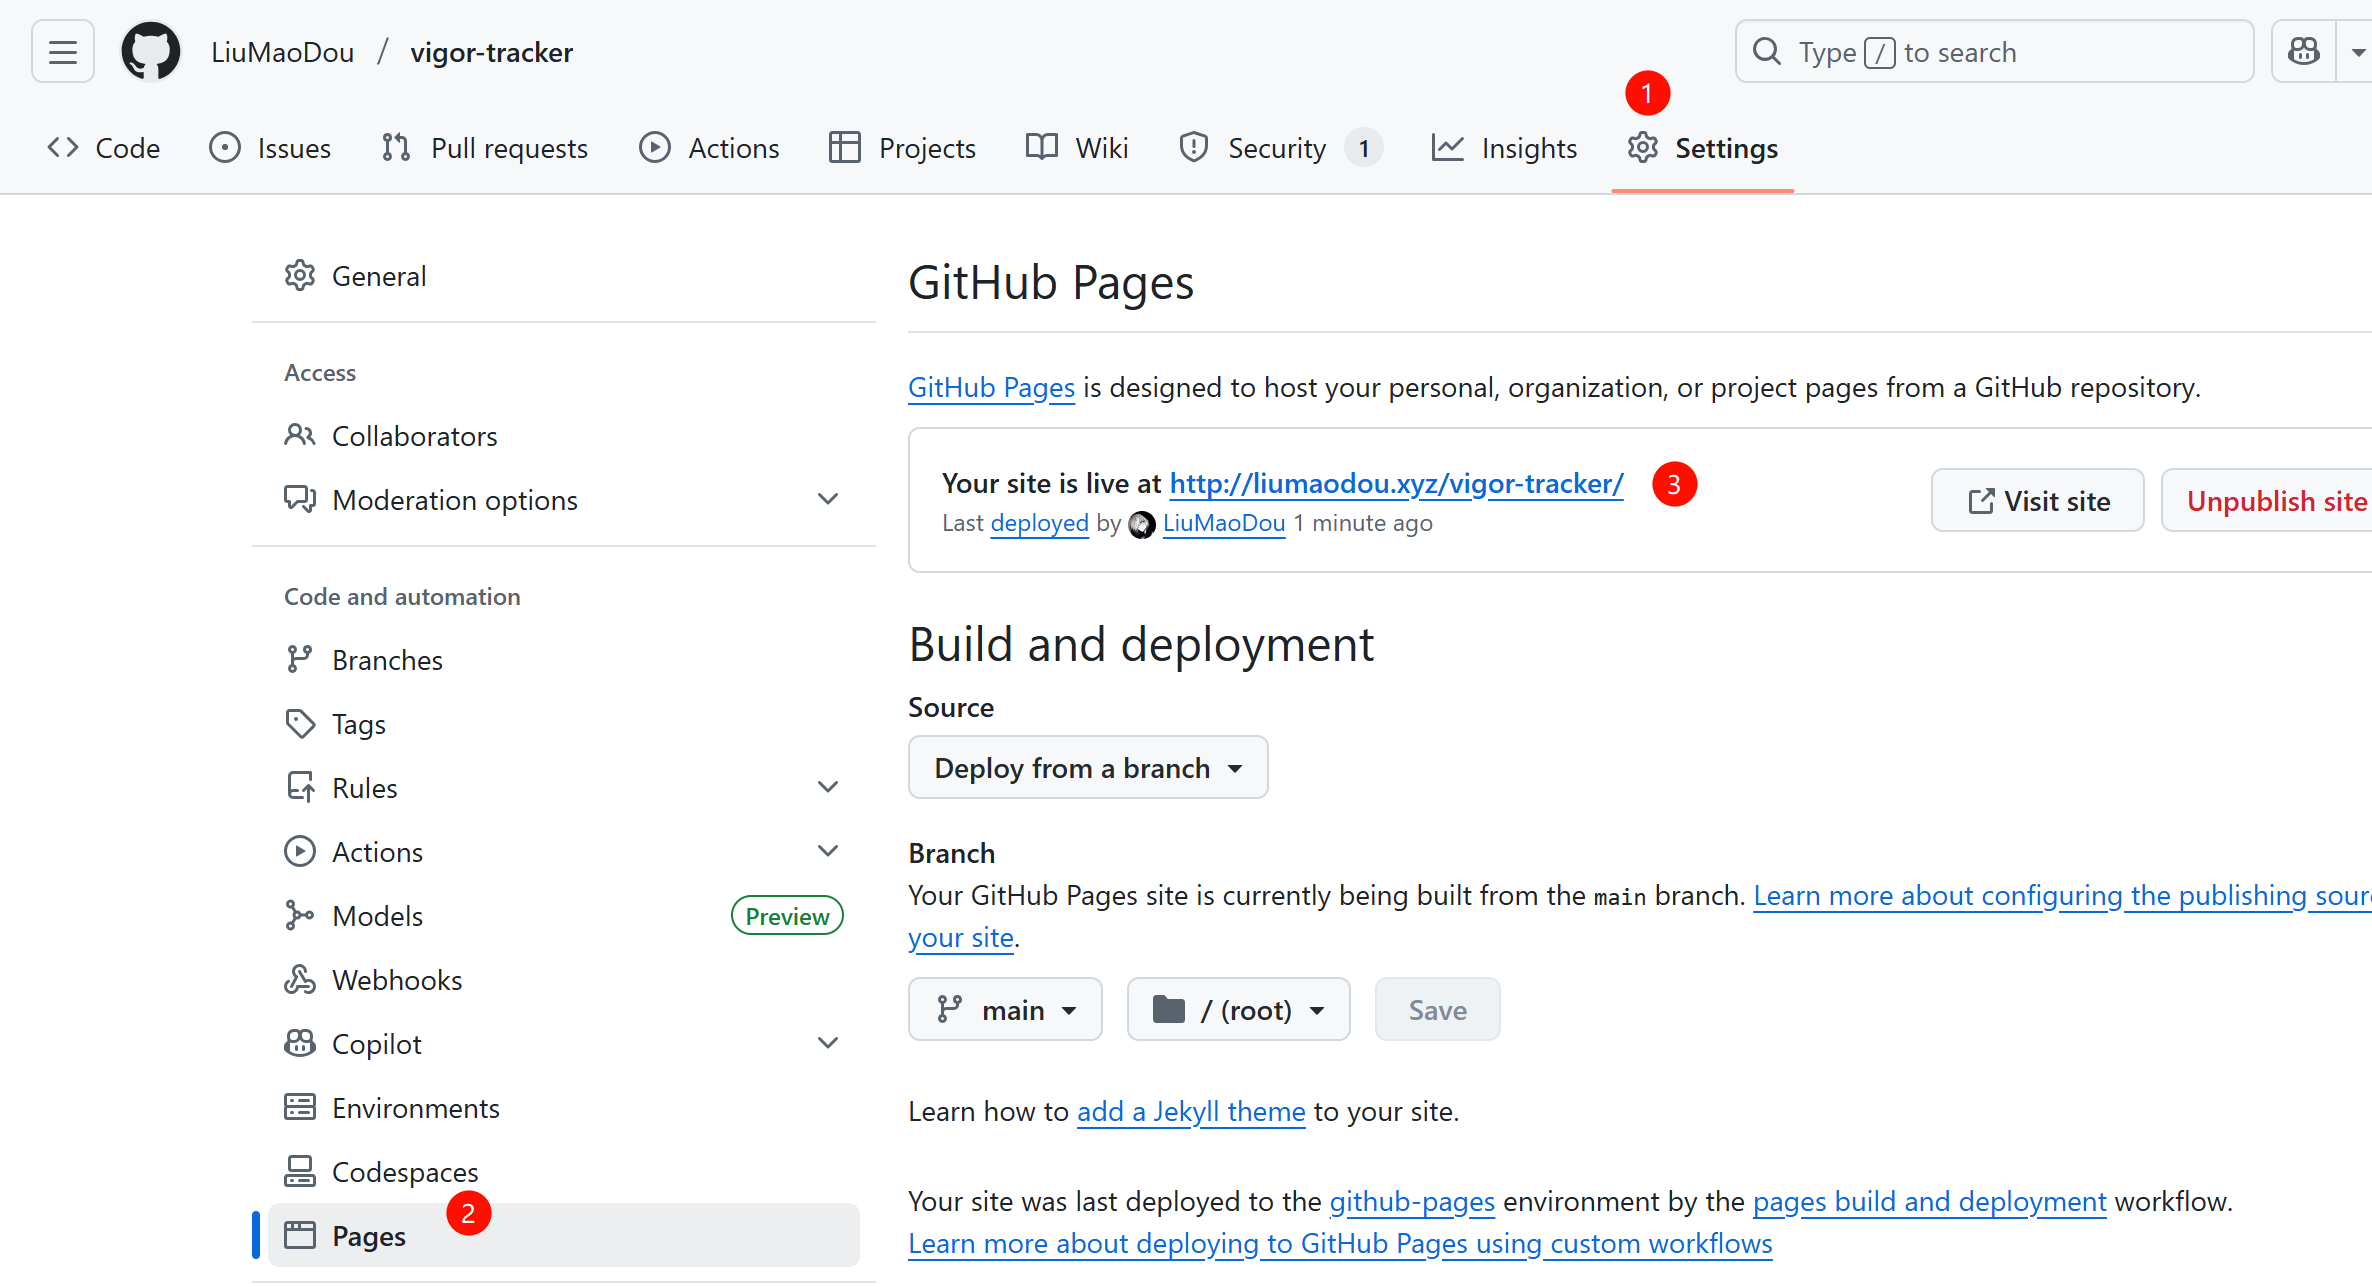
Task: Click the Environments sidebar icon
Action: pos(299,1108)
